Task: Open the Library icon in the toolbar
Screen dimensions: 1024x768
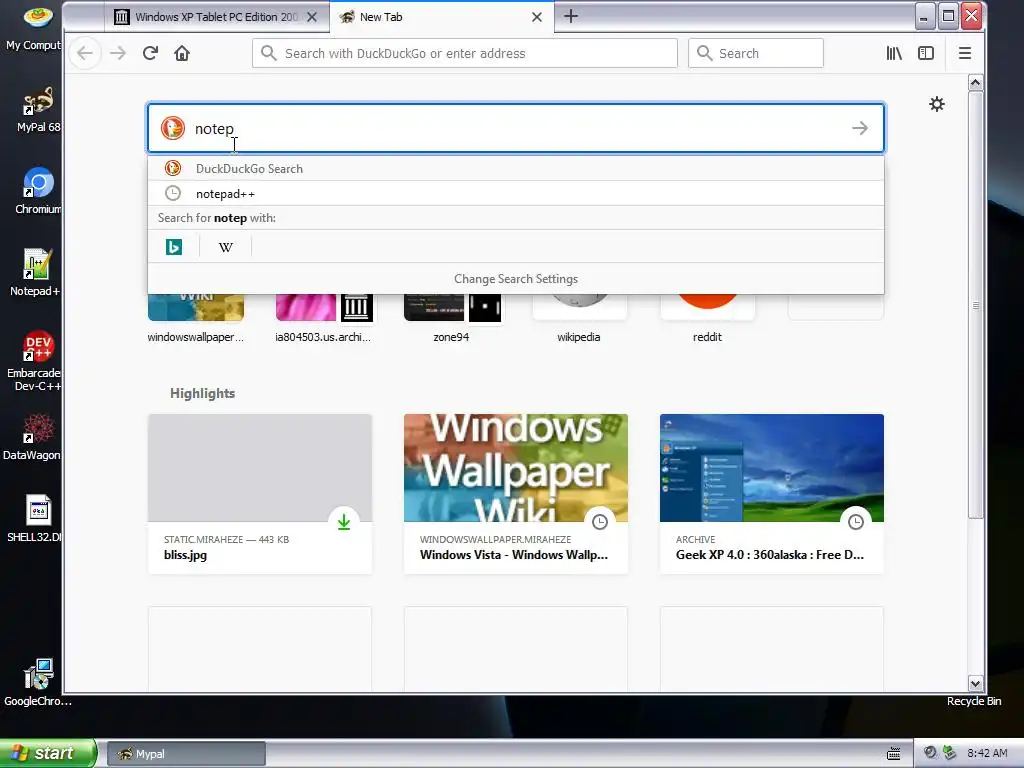Action: click(x=894, y=53)
